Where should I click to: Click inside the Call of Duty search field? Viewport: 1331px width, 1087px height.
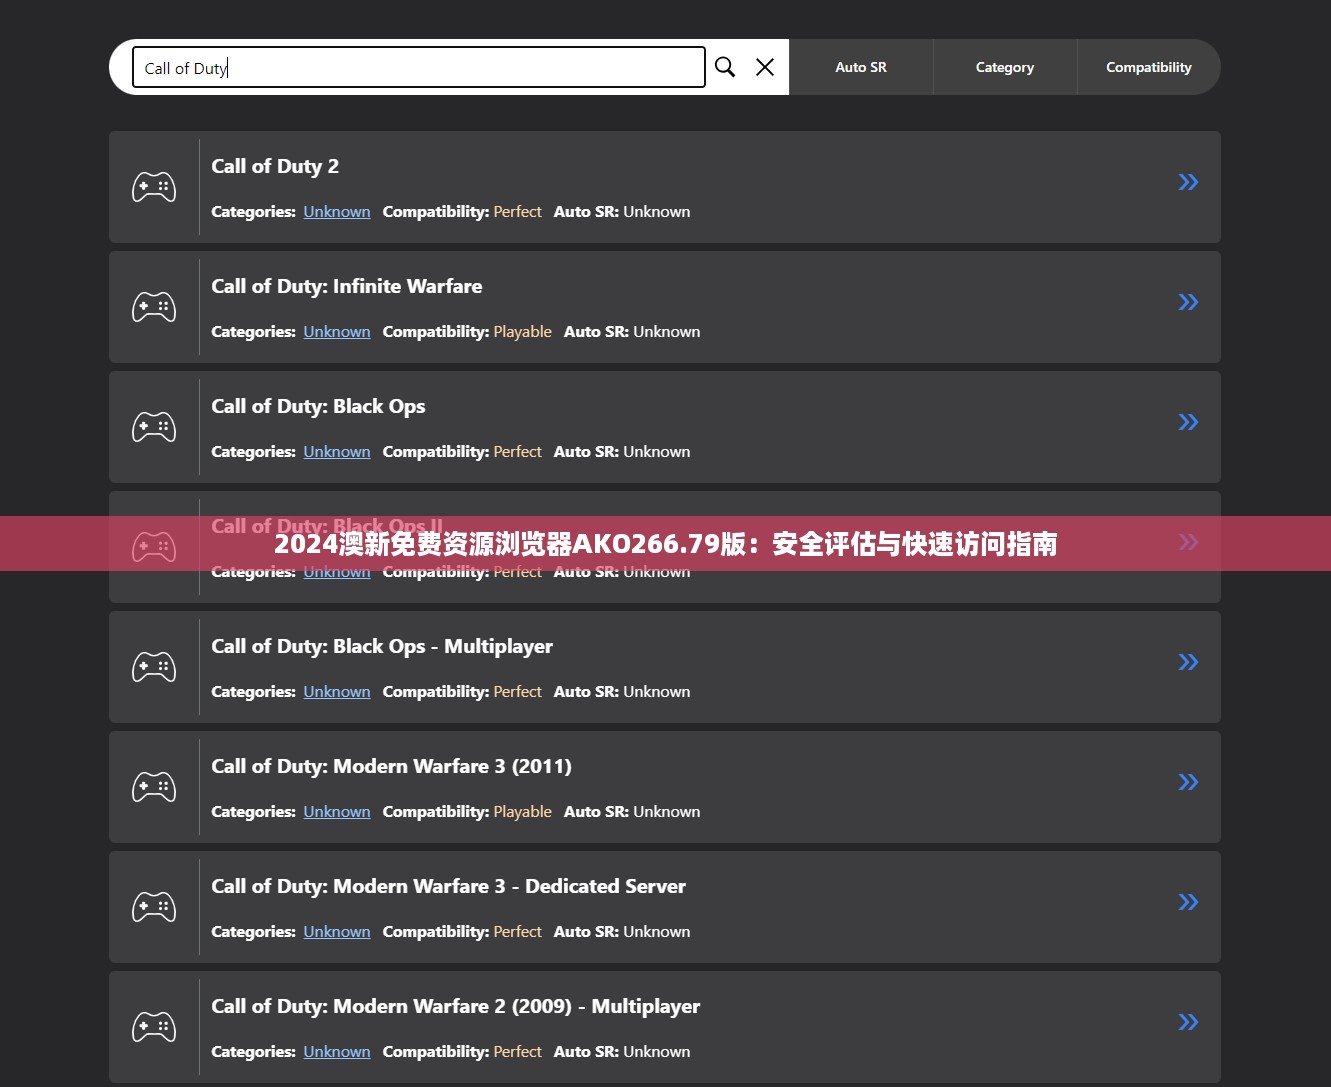click(x=418, y=68)
